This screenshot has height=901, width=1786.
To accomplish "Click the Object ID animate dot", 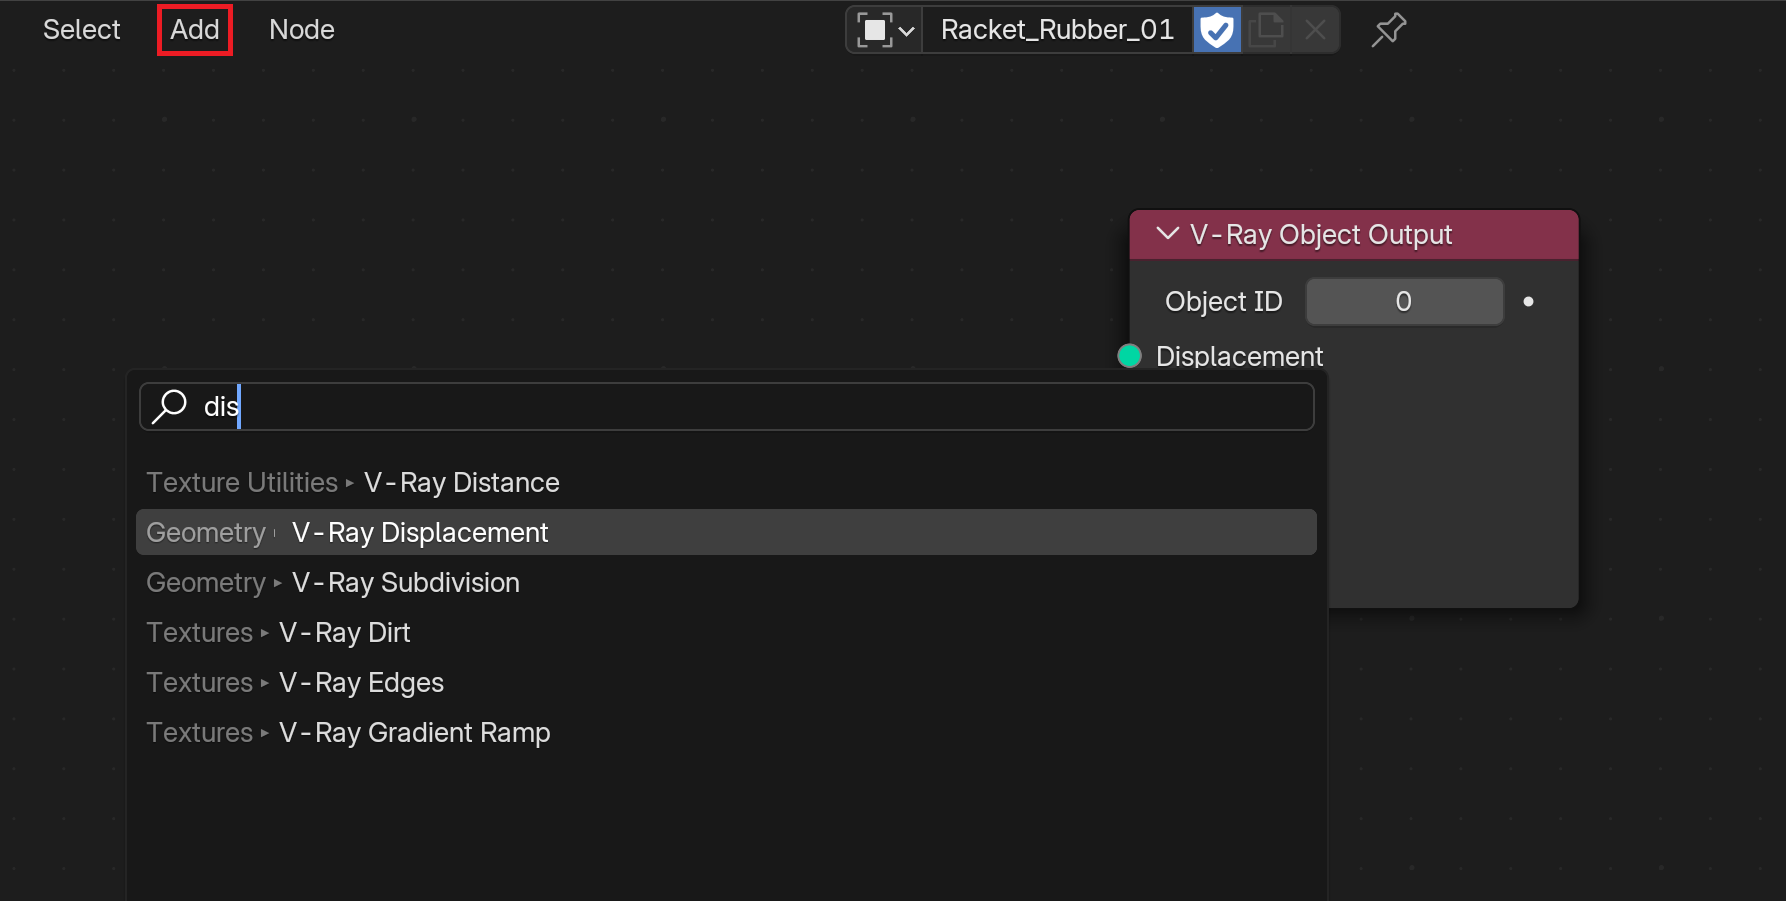I will pyautogui.click(x=1528, y=302).
